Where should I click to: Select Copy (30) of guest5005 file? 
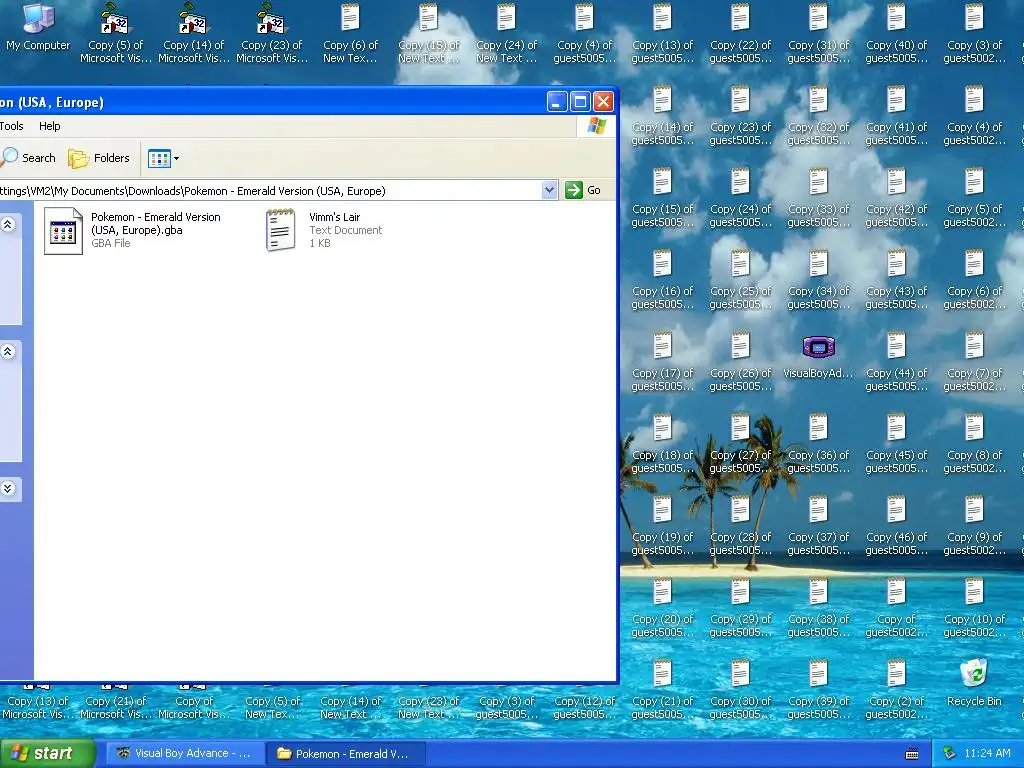click(740, 690)
